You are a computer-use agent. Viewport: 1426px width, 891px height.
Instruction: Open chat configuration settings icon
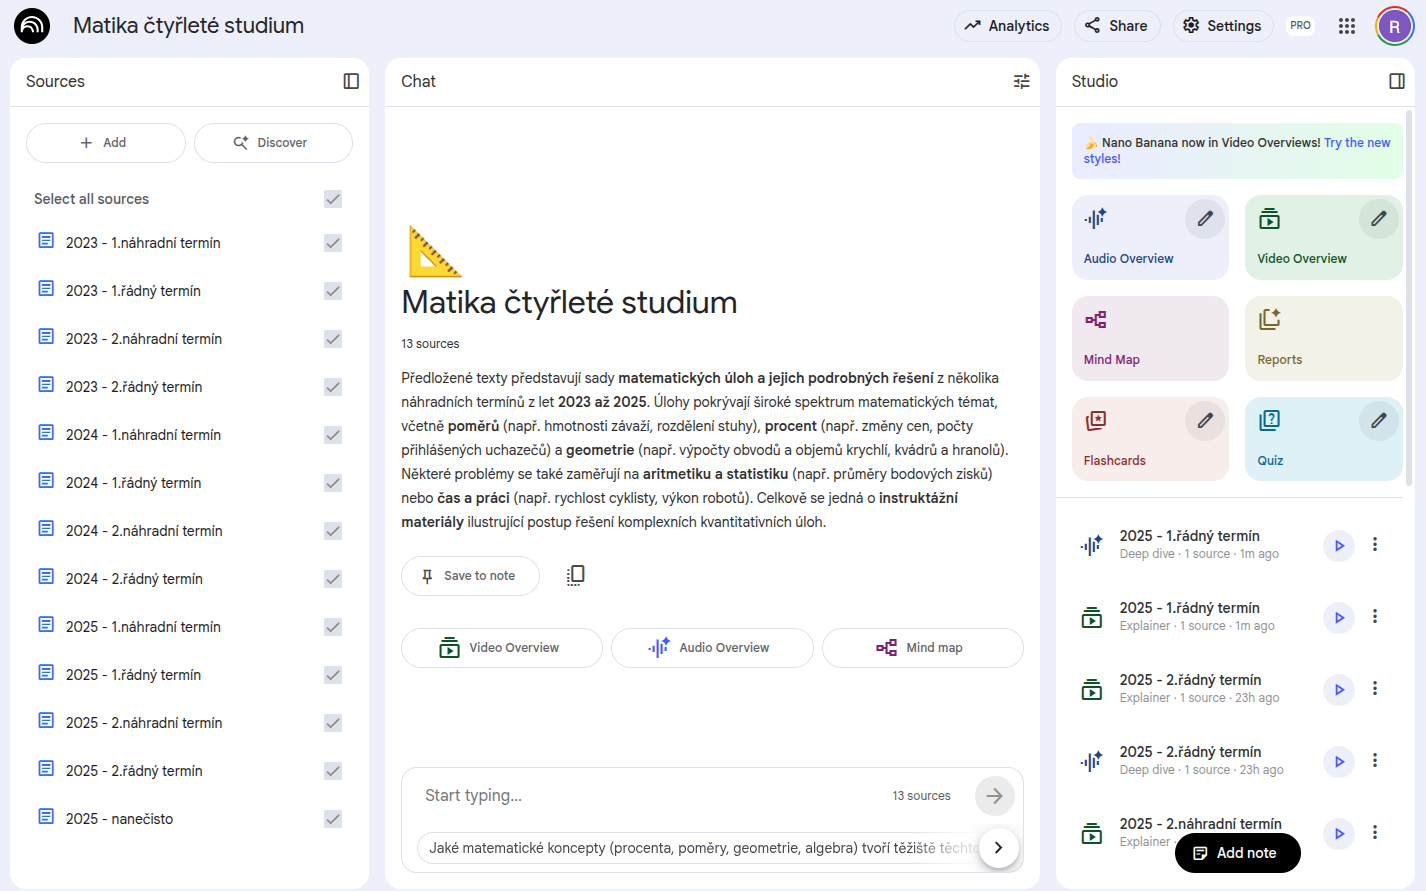click(x=1021, y=81)
